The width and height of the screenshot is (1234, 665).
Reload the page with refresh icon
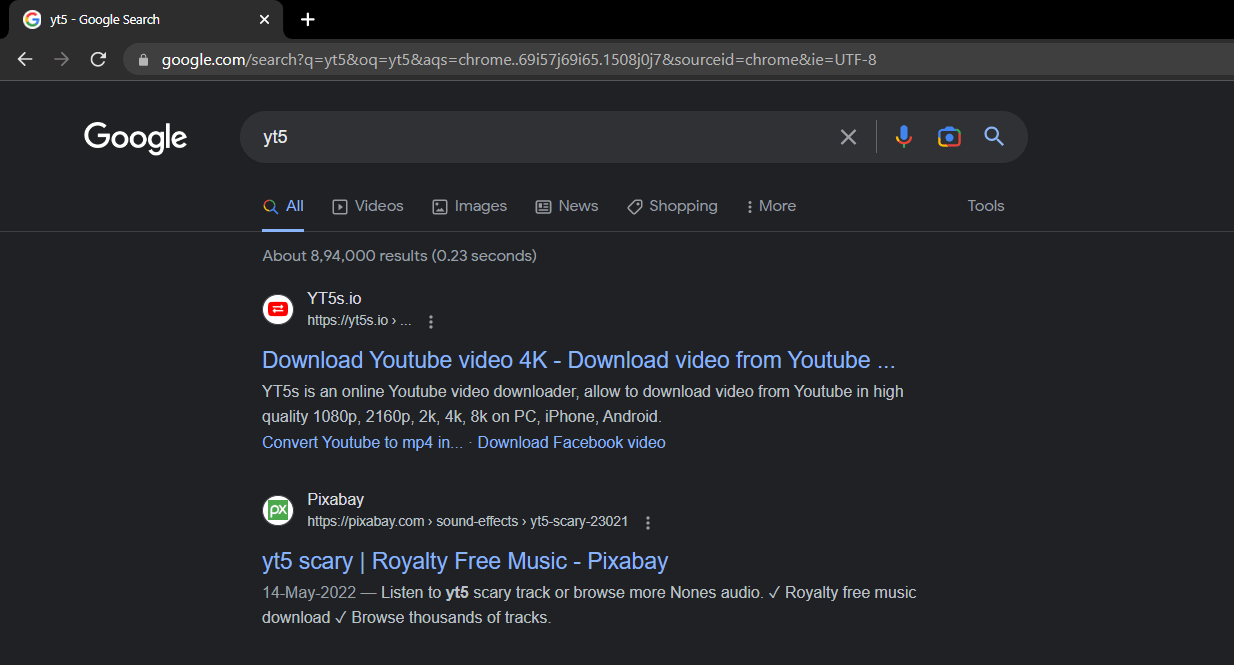[x=98, y=60]
